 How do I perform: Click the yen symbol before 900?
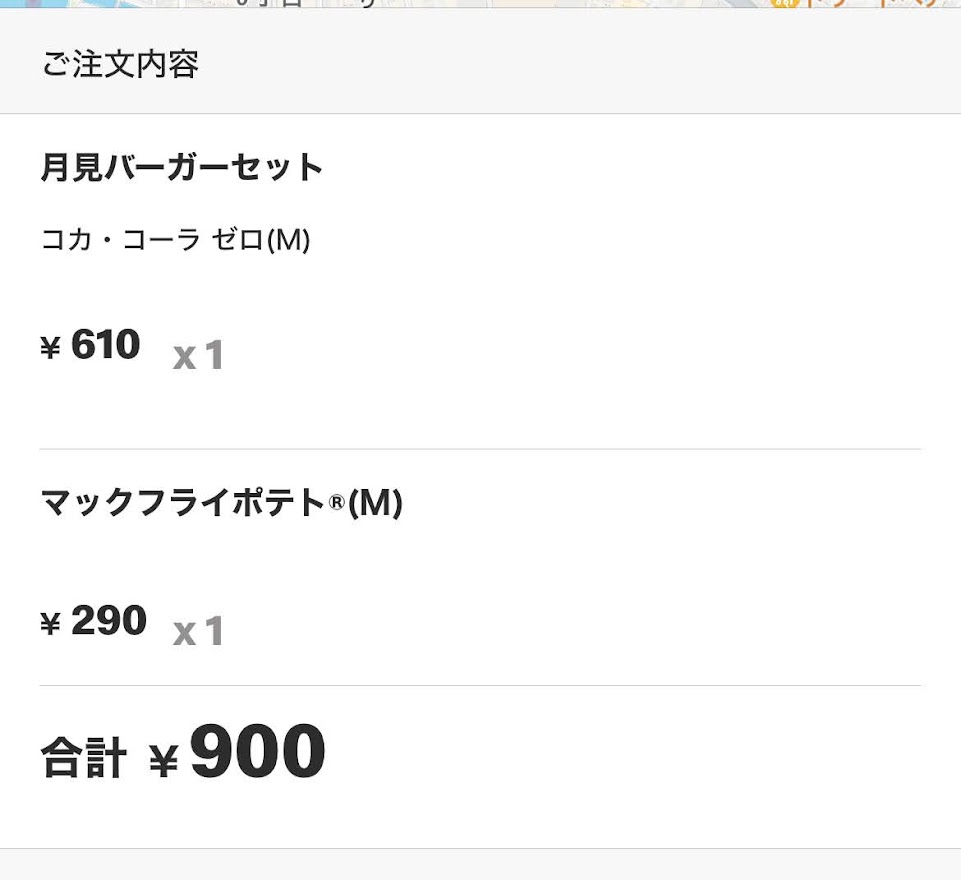[x=163, y=762]
